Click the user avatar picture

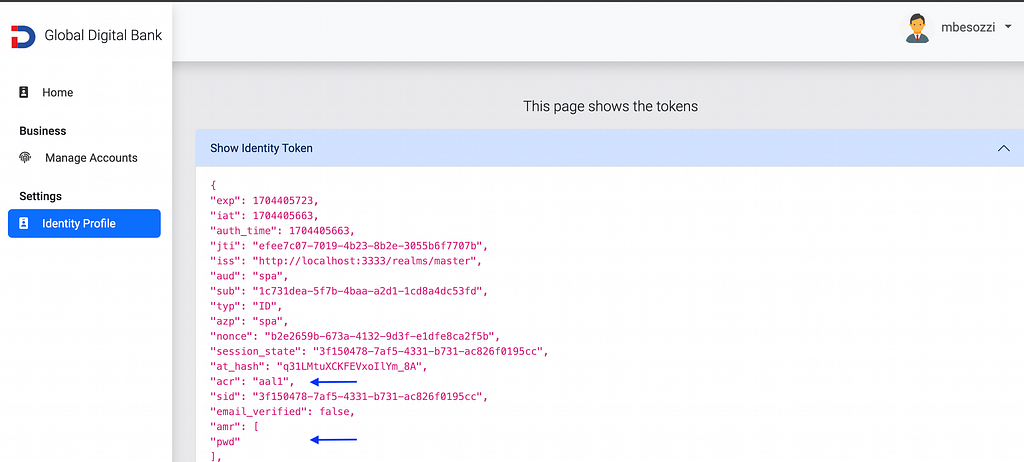pos(918,28)
